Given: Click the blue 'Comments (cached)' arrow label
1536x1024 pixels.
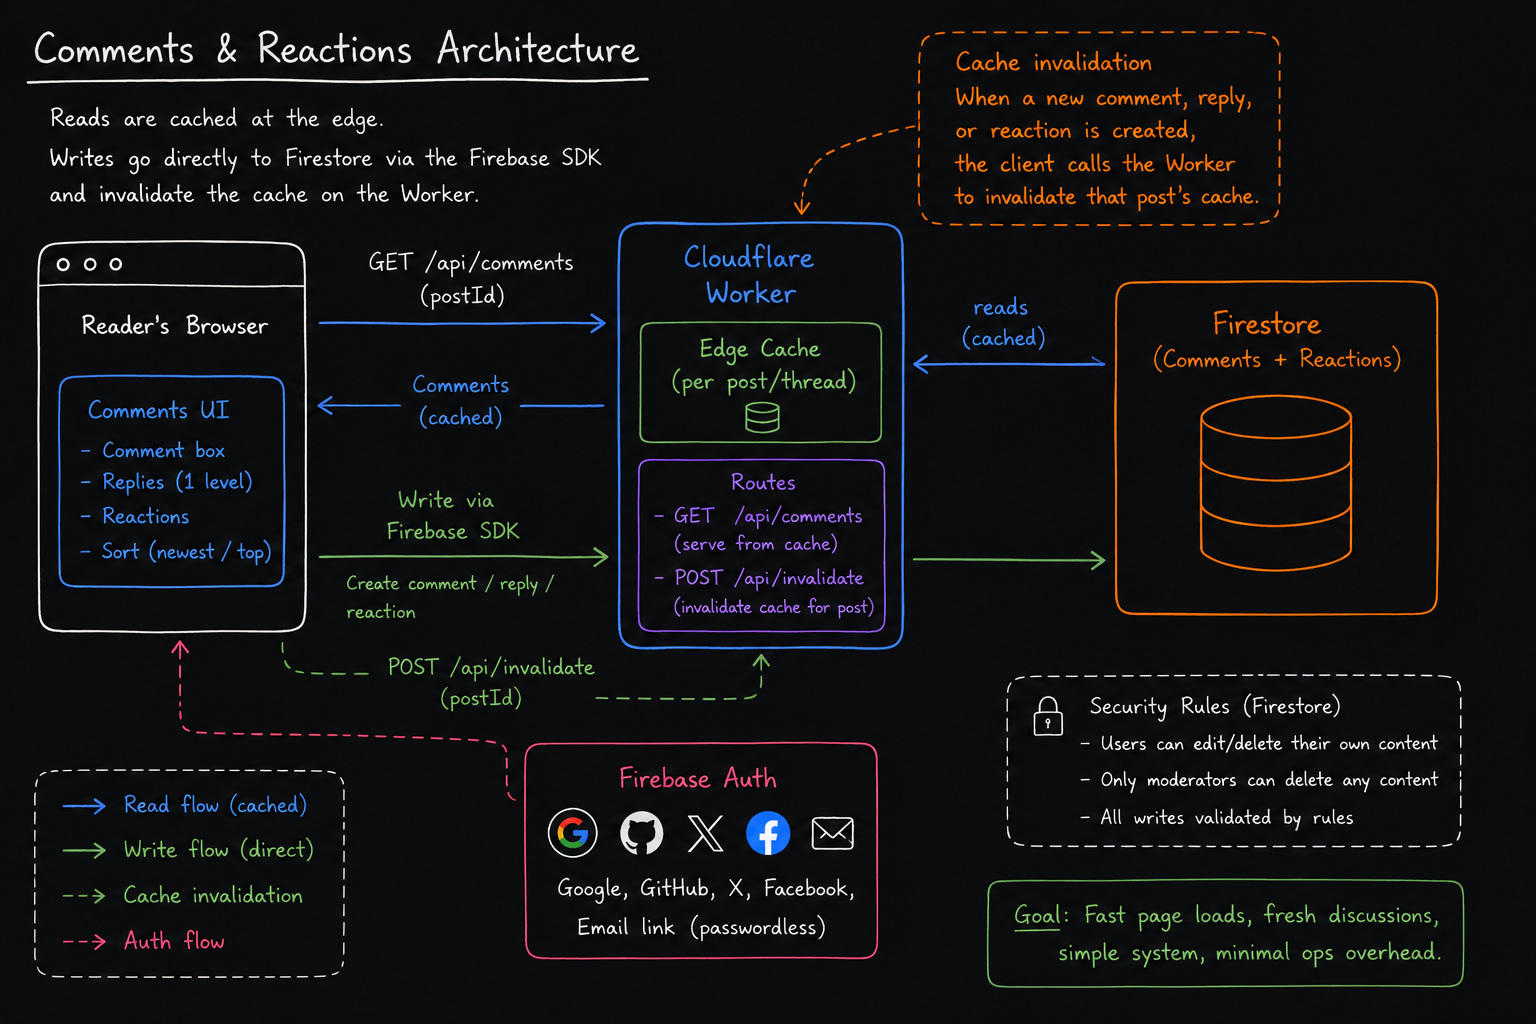Looking at the screenshot, I should pyautogui.click(x=461, y=401).
